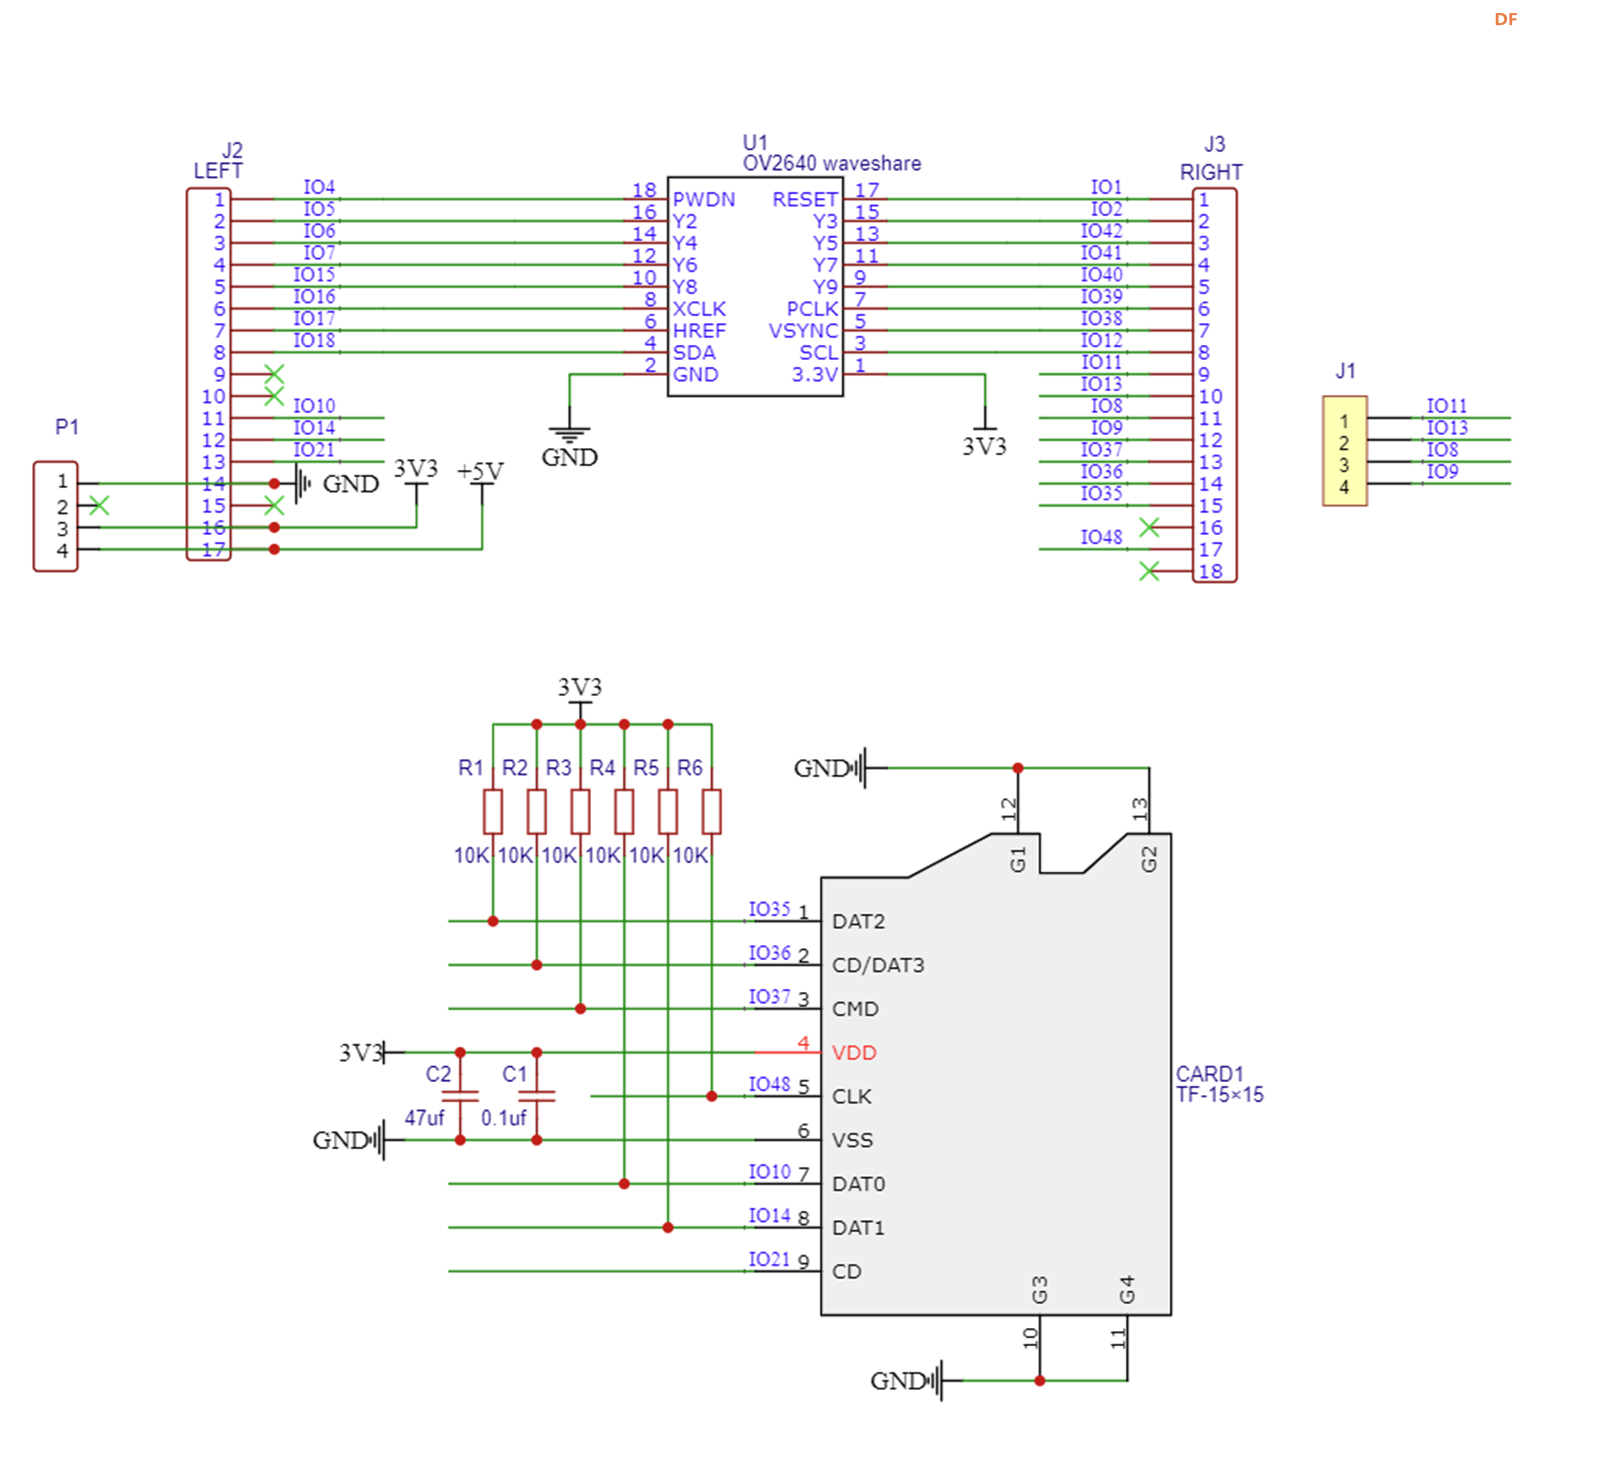
Task: Click the red VDD pin label
Action: tap(854, 1053)
